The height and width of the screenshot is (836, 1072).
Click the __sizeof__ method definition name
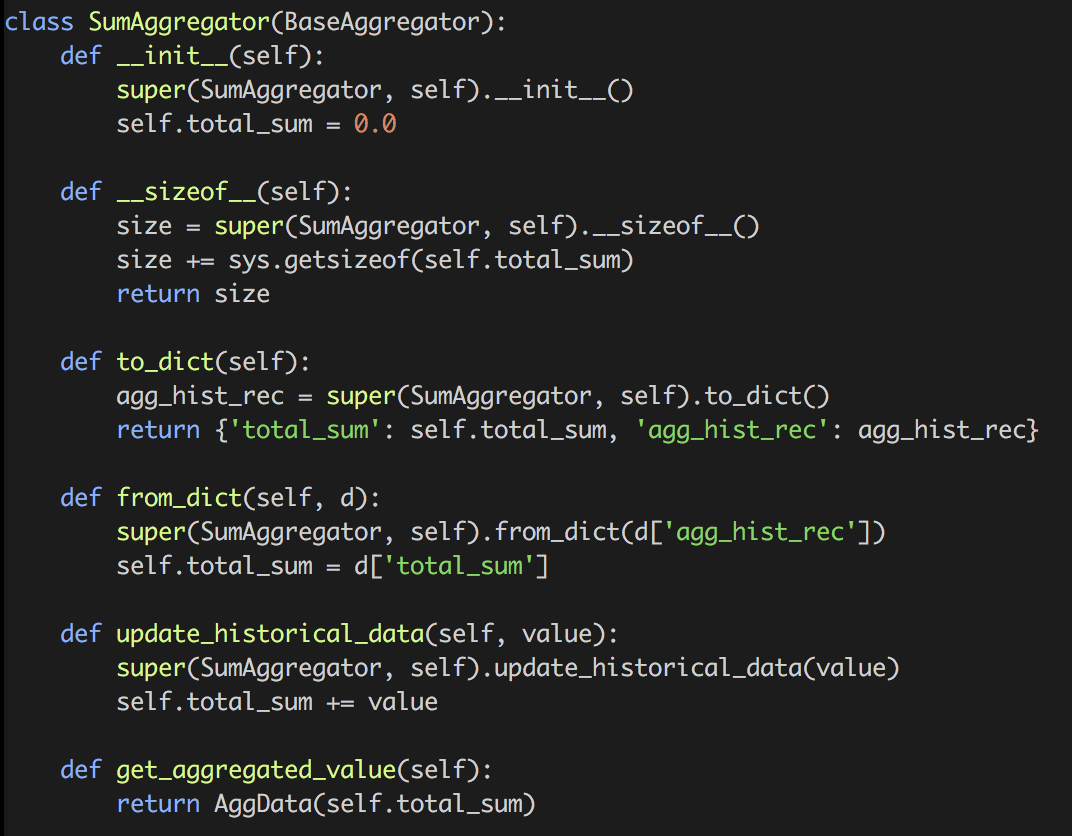[186, 192]
